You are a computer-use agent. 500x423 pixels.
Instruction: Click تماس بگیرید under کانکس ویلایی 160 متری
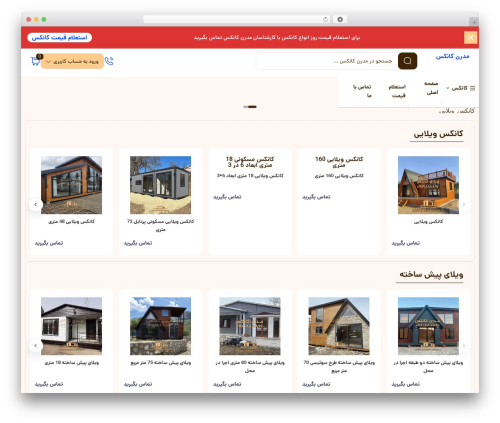point(316,197)
